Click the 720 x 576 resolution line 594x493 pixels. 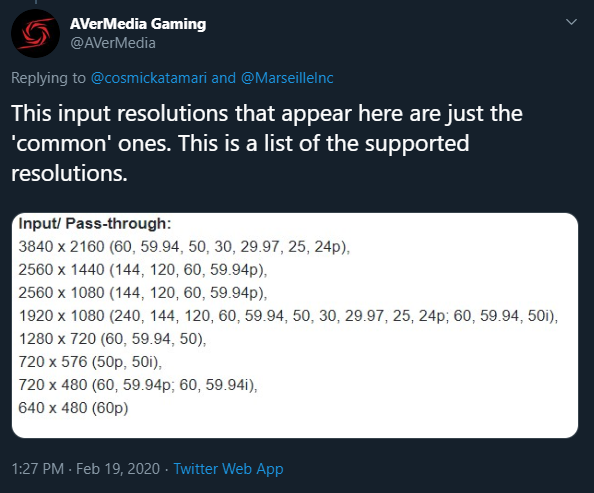(90, 362)
